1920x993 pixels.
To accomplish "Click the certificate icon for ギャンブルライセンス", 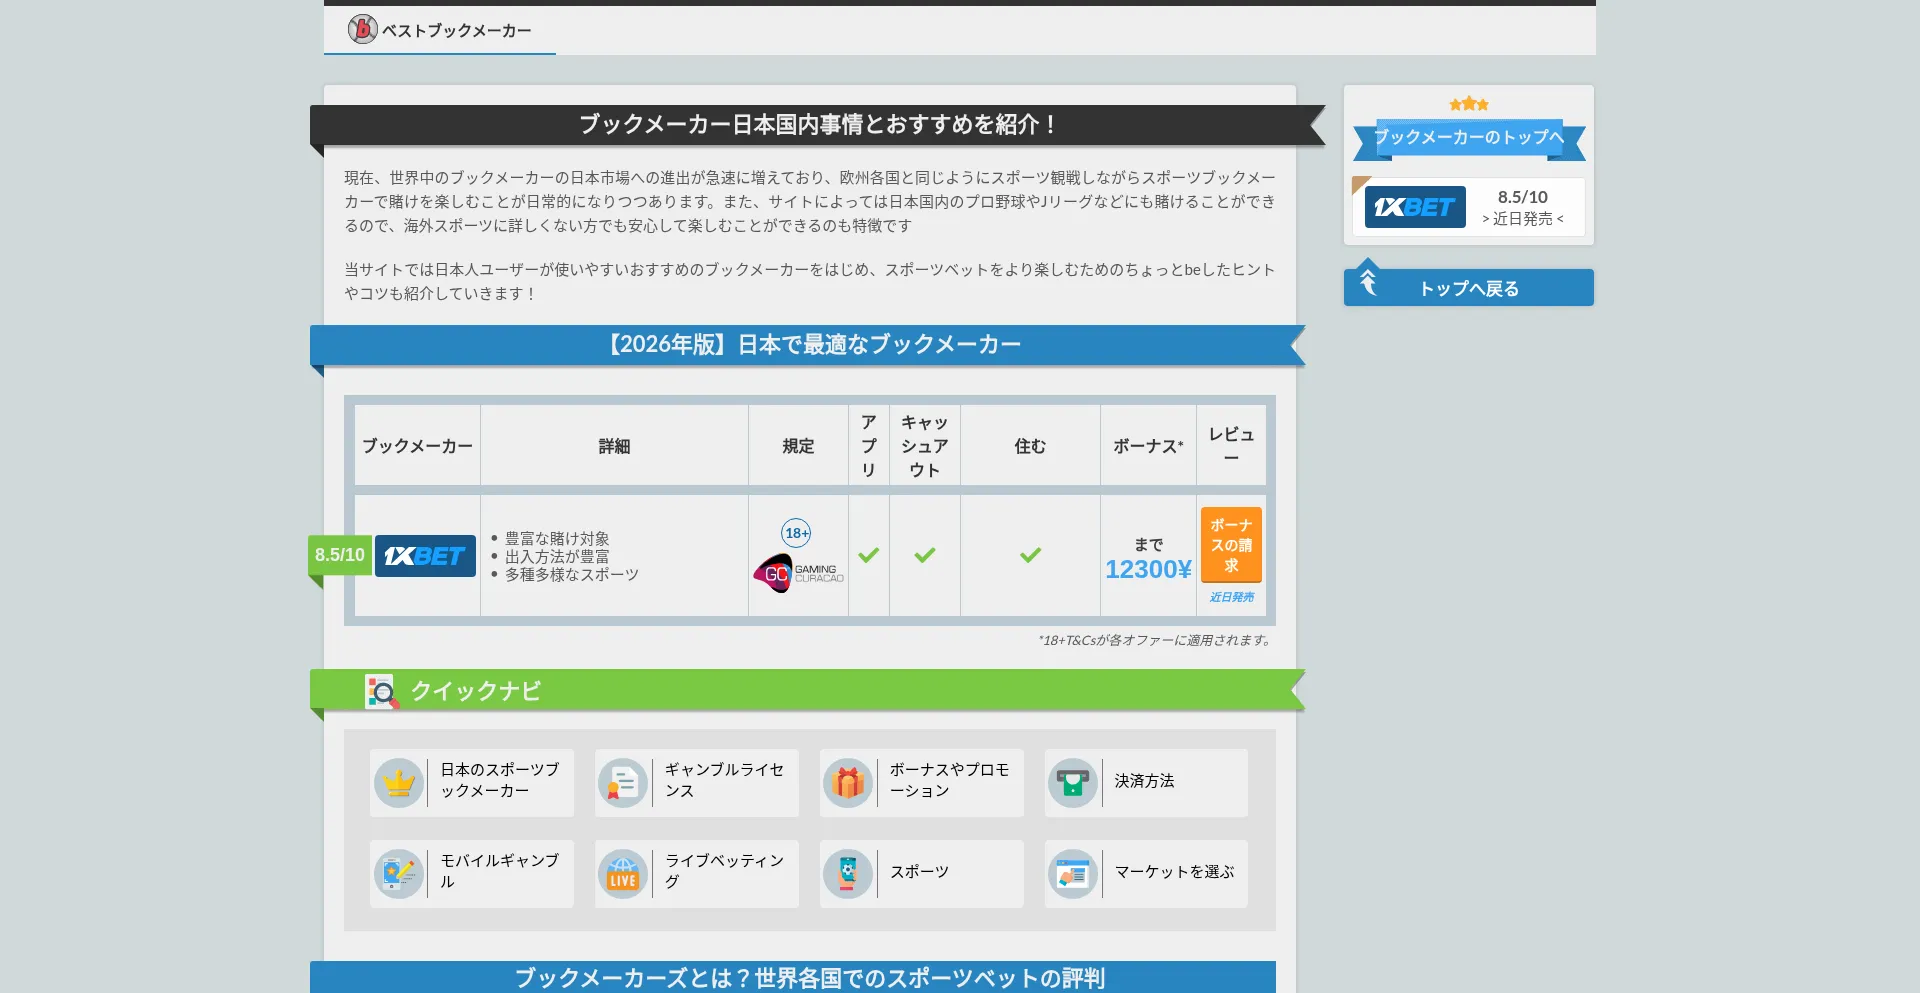I will 623,782.
